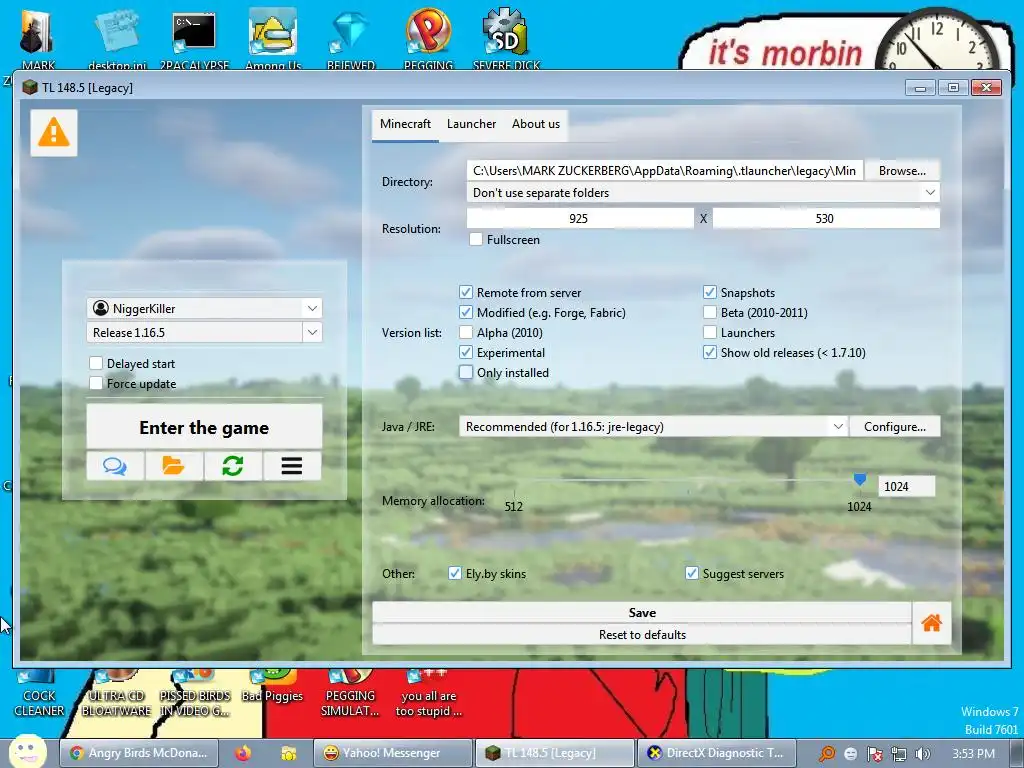
Task: Uncheck Suggest servers
Action: tap(692, 573)
